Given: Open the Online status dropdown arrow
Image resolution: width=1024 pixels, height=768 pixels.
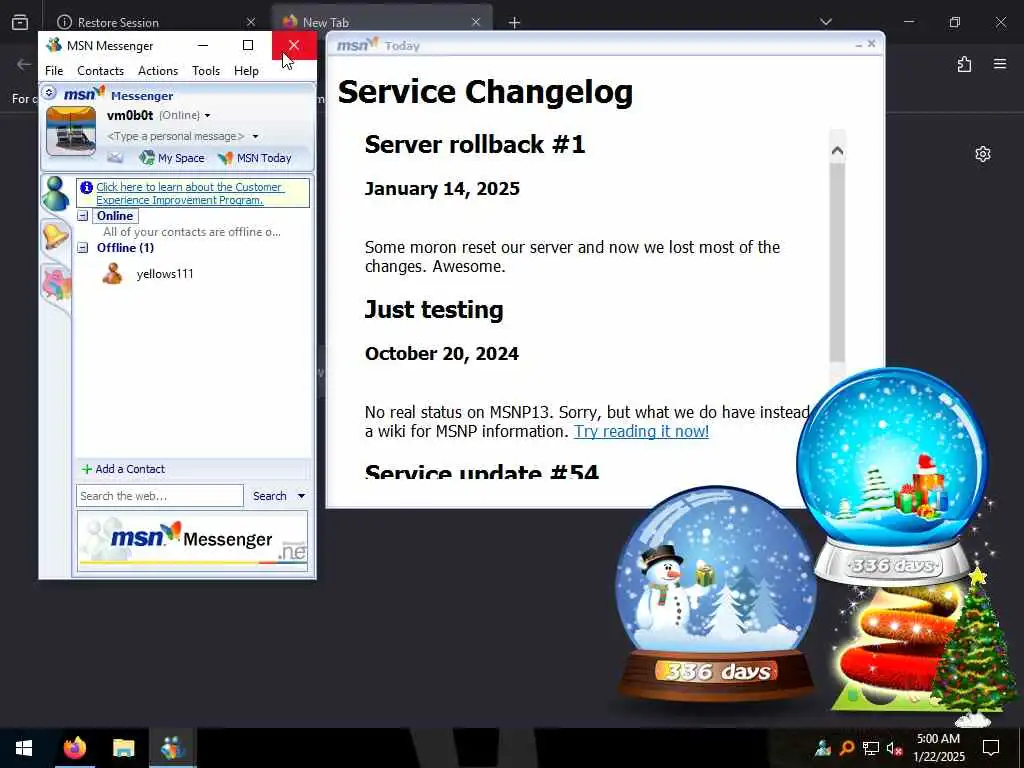Looking at the screenshot, I should click(x=207, y=116).
